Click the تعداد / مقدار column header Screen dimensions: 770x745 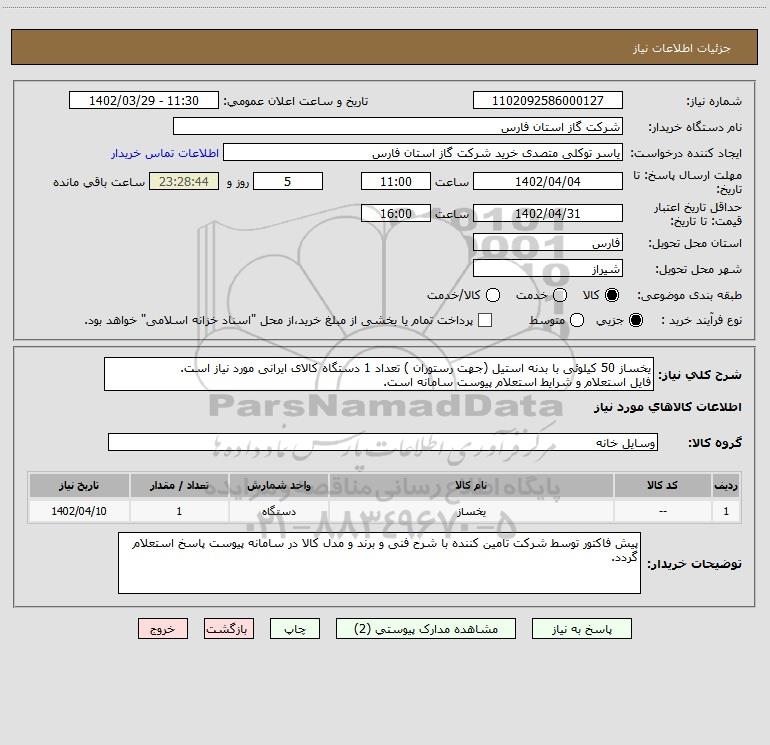coord(179,486)
